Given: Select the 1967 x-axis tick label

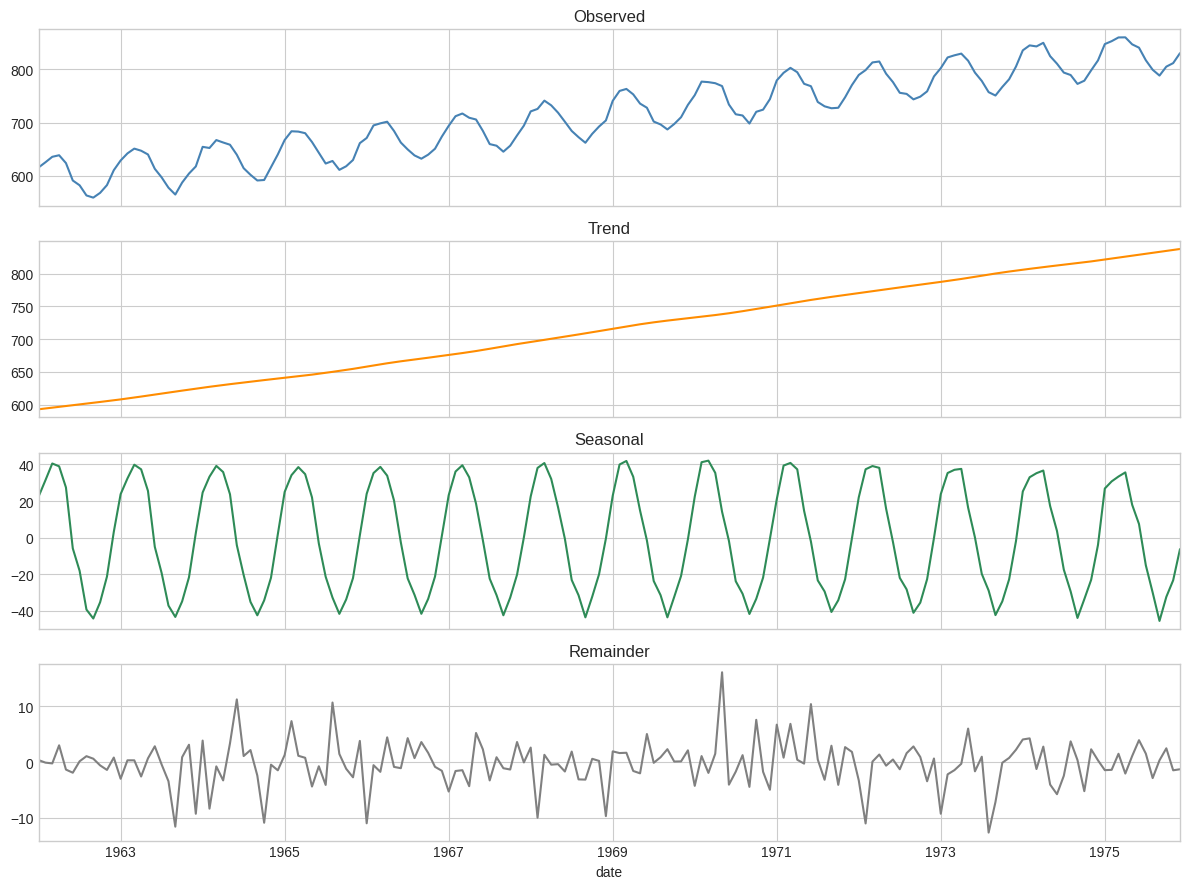Looking at the screenshot, I should coord(448,852).
